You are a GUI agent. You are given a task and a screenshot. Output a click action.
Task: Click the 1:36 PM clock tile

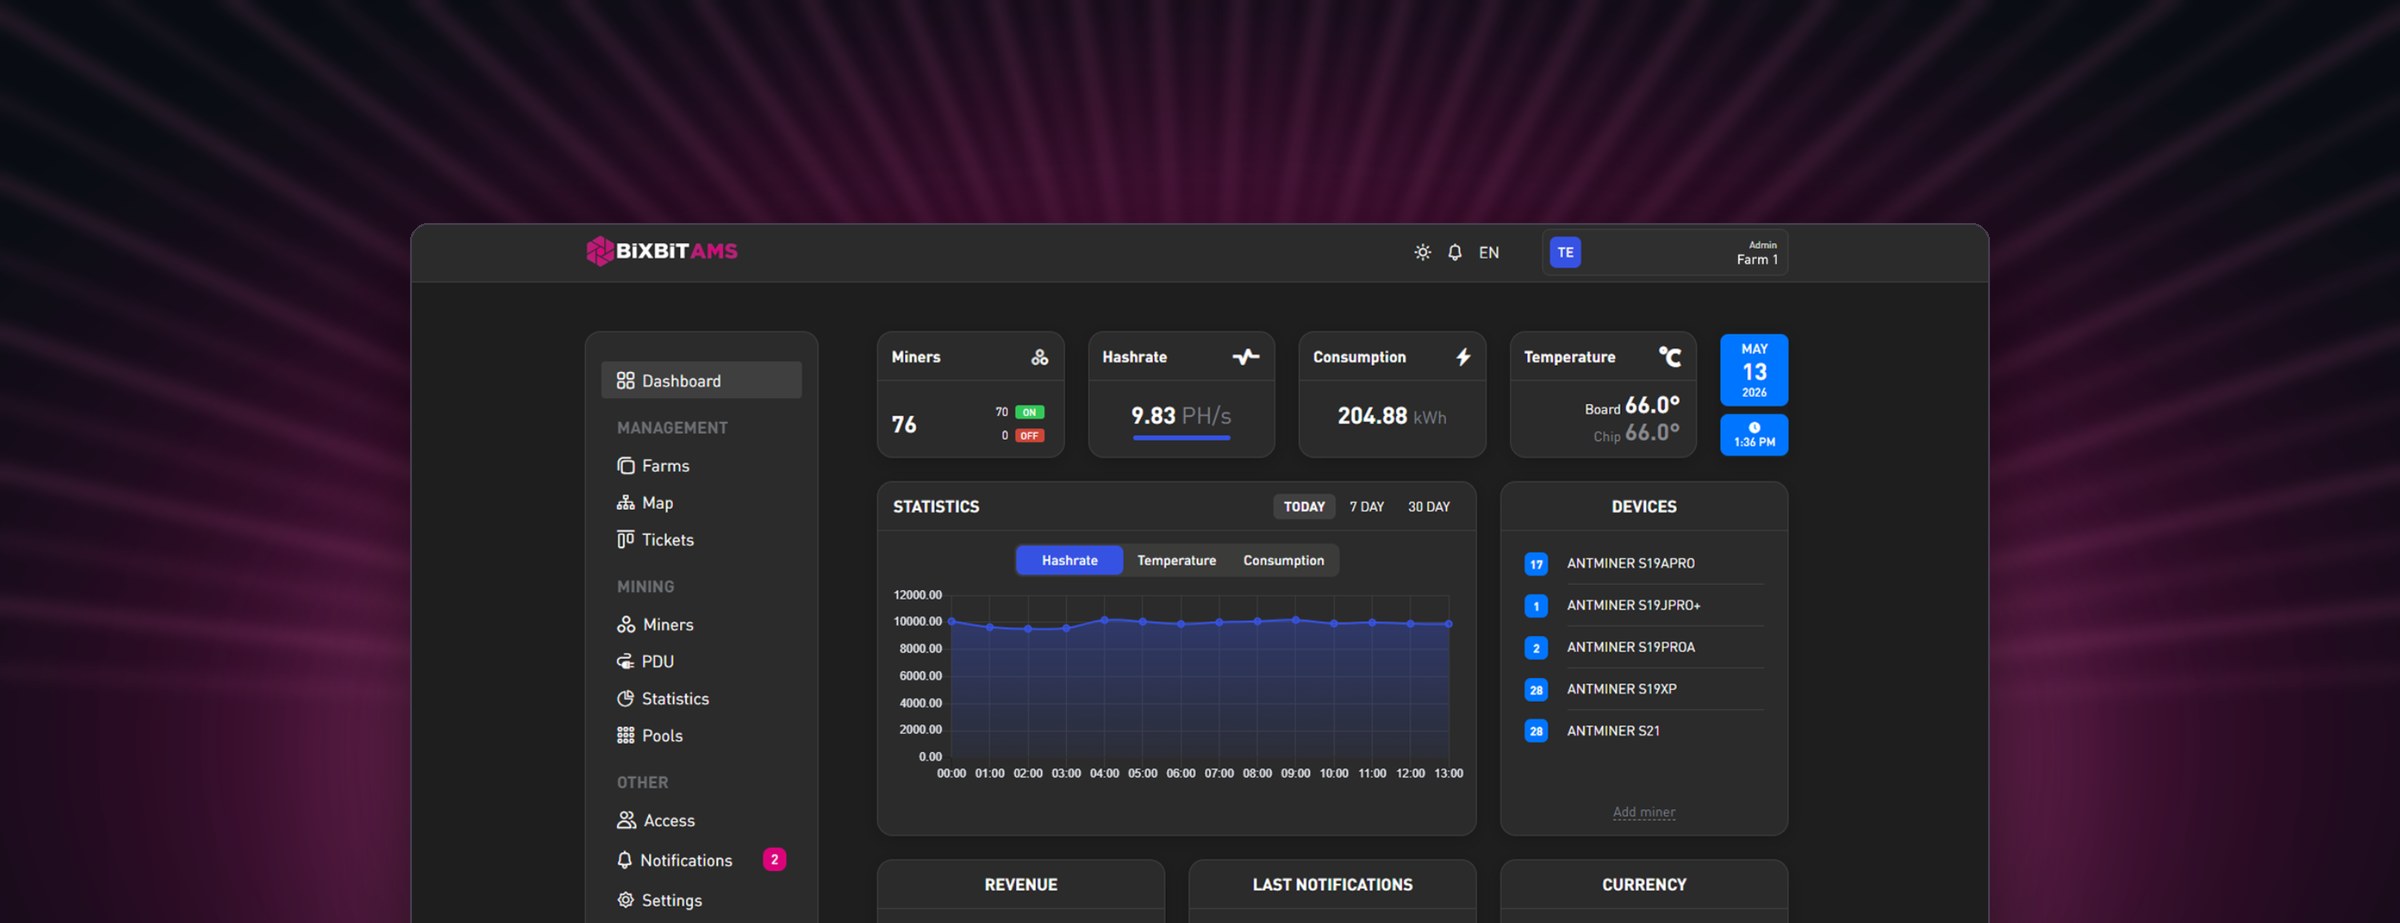pyautogui.click(x=1754, y=435)
